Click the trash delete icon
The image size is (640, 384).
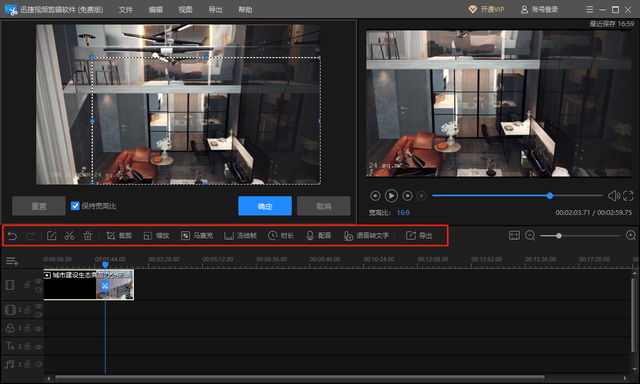point(87,235)
